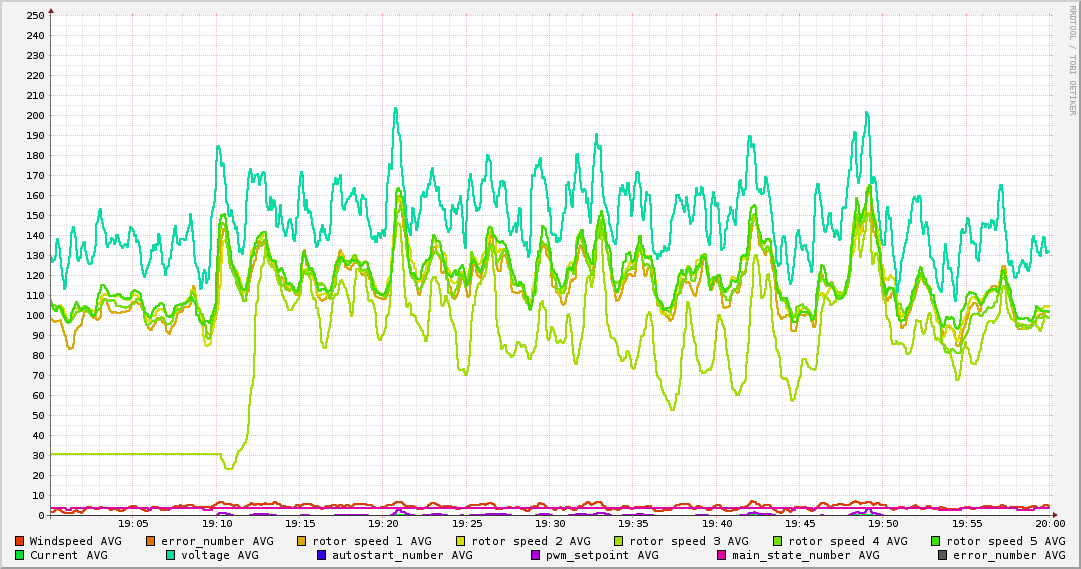This screenshot has height=569, width=1081.
Task: Select the rotor speed 1 AVG swatch
Action: point(302,541)
